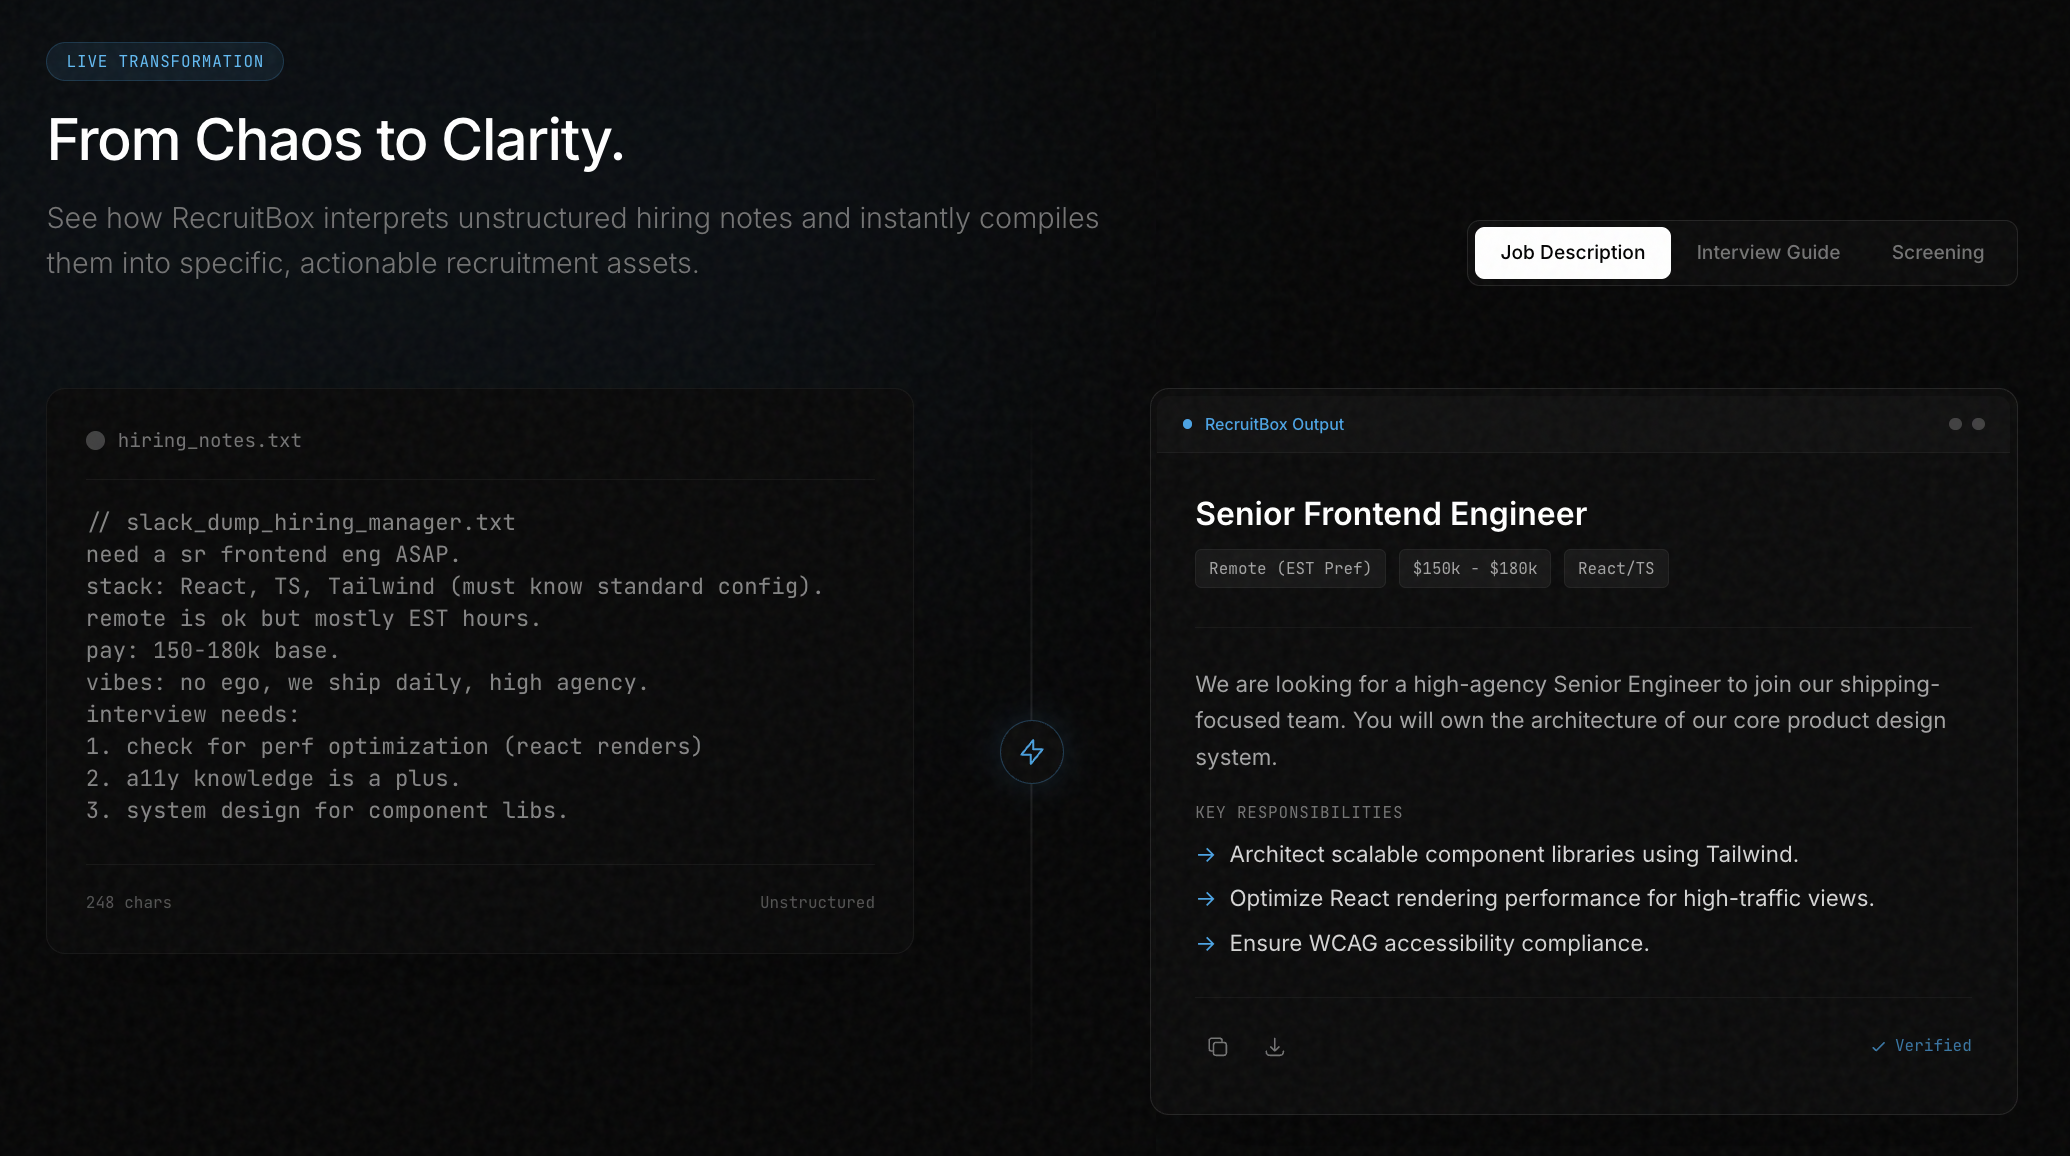Select the Job Description tab
The image size is (2070, 1156).
pos(1572,253)
